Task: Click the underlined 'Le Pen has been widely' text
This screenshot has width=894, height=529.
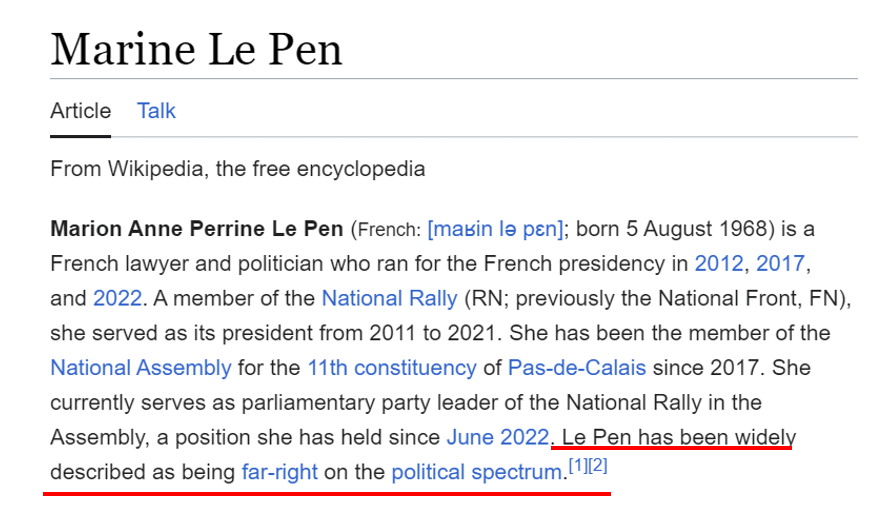Action: pyautogui.click(x=679, y=437)
